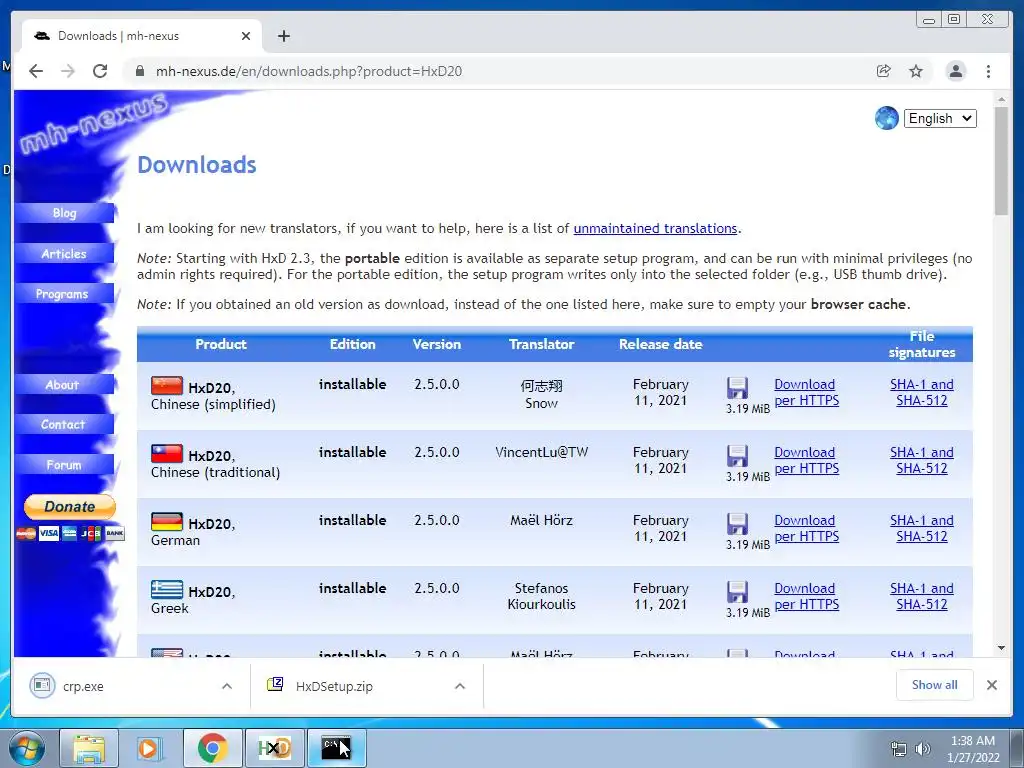1024x768 pixels.
Task: Click the scrollbar up arrow
Action: point(1001,100)
